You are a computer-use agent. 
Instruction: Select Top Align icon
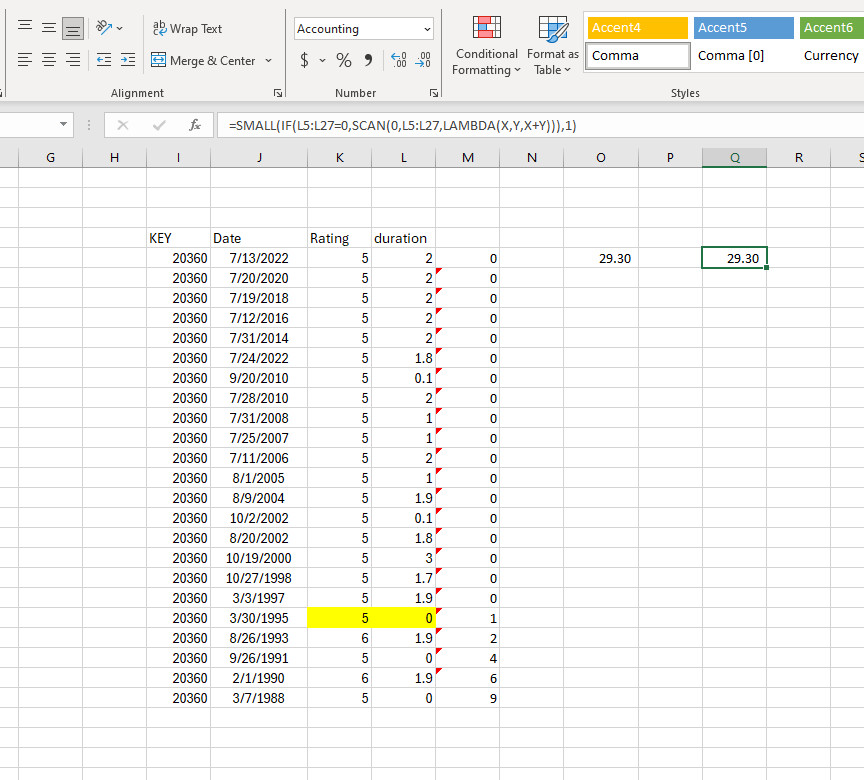[x=25, y=28]
